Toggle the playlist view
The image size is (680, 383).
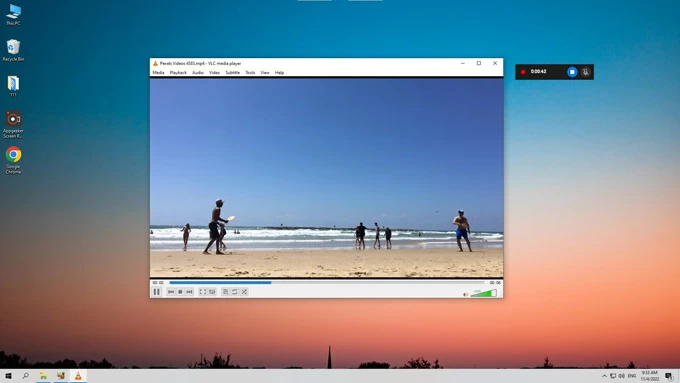226,292
